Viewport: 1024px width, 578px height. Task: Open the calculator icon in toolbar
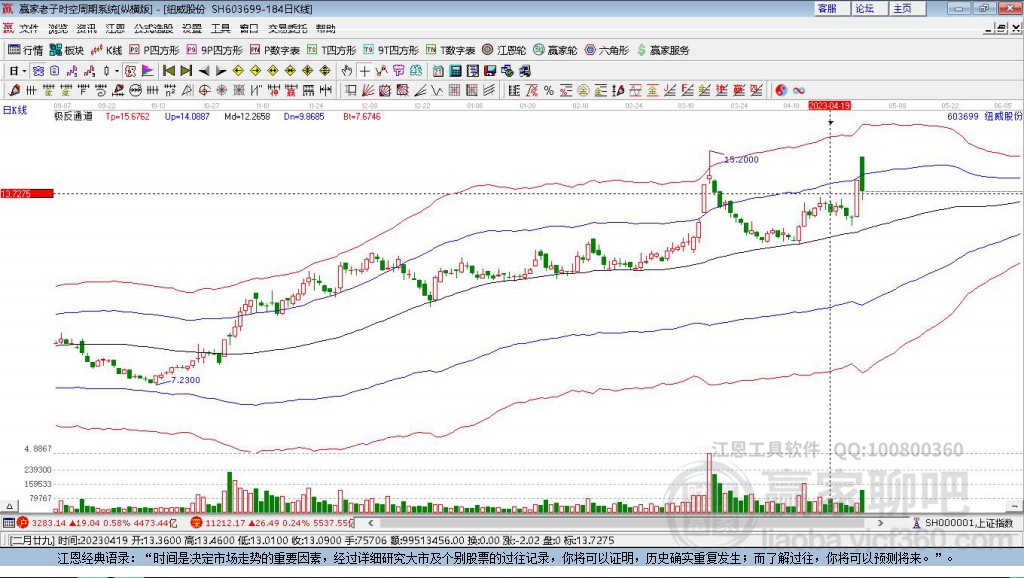coord(455,71)
